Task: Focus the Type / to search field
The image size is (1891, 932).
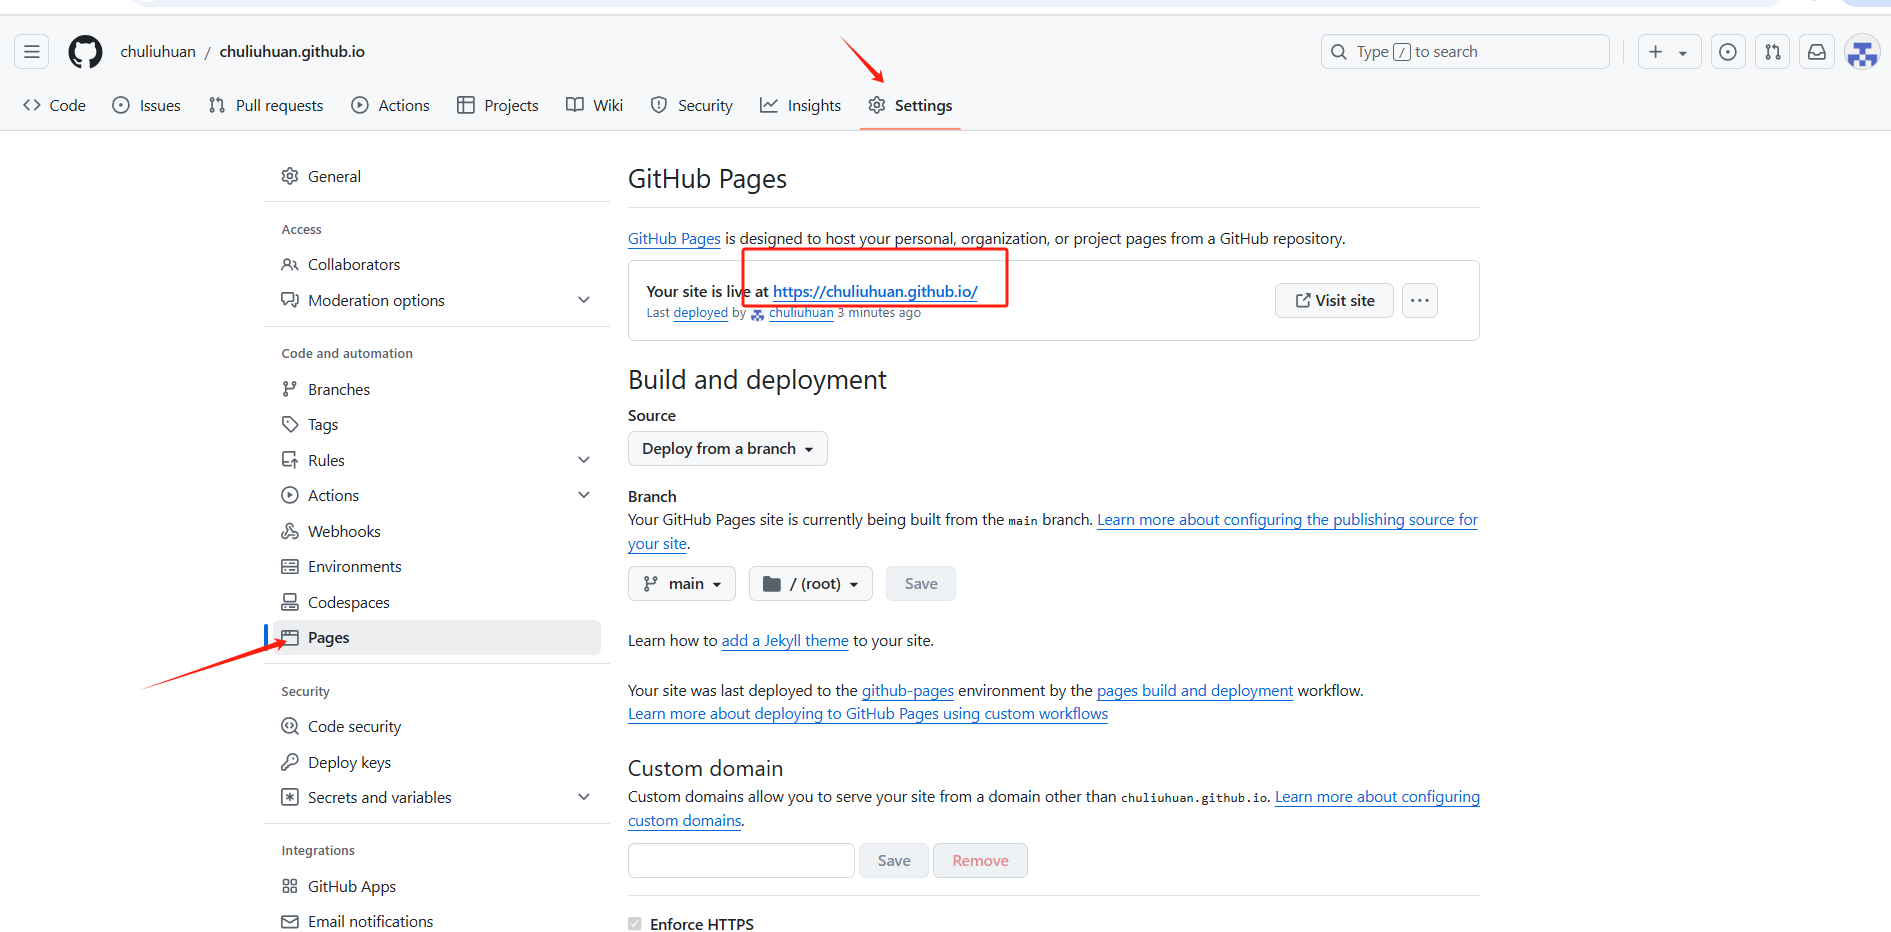Action: pyautogui.click(x=1465, y=52)
